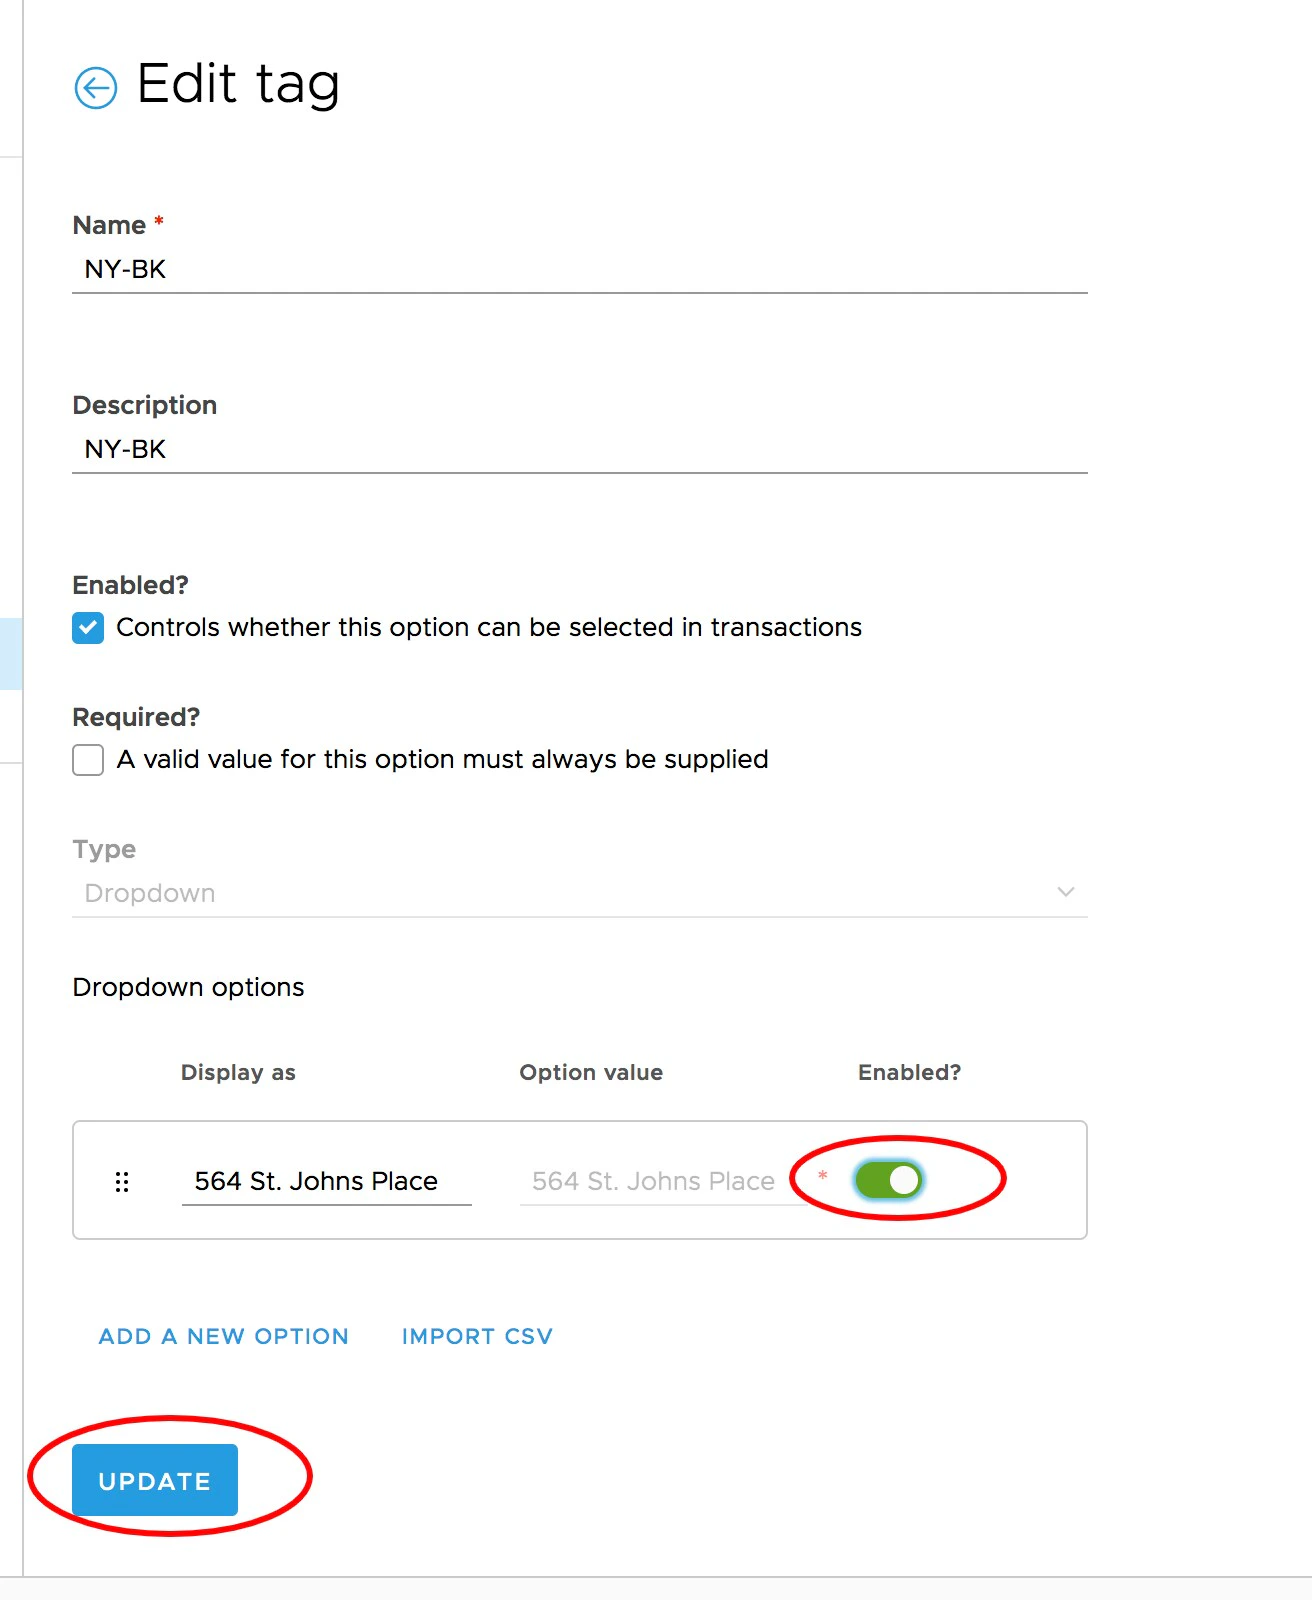
Task: Click ADD A NEW OPTION
Action: coord(222,1336)
